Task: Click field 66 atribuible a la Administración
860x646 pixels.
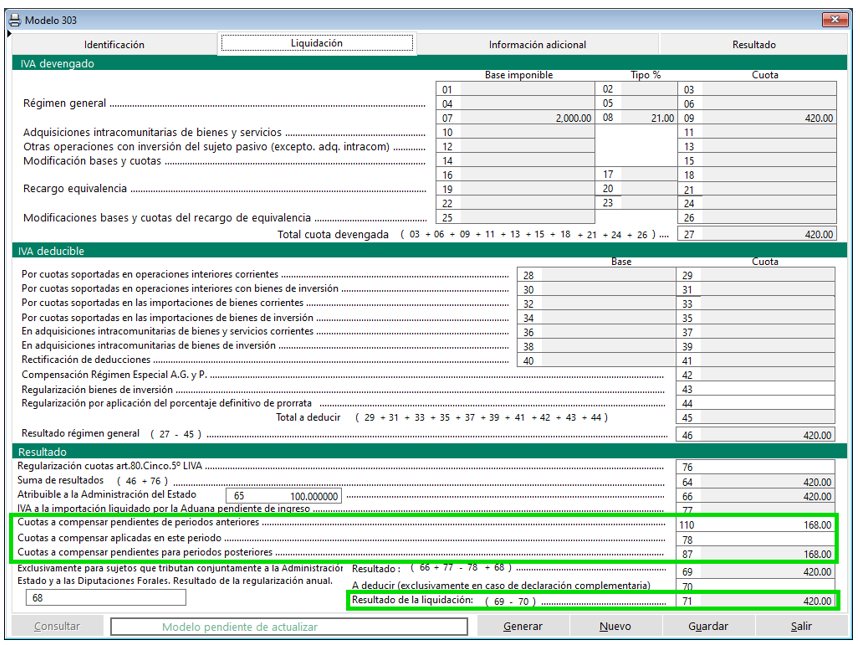Action: pos(755,496)
